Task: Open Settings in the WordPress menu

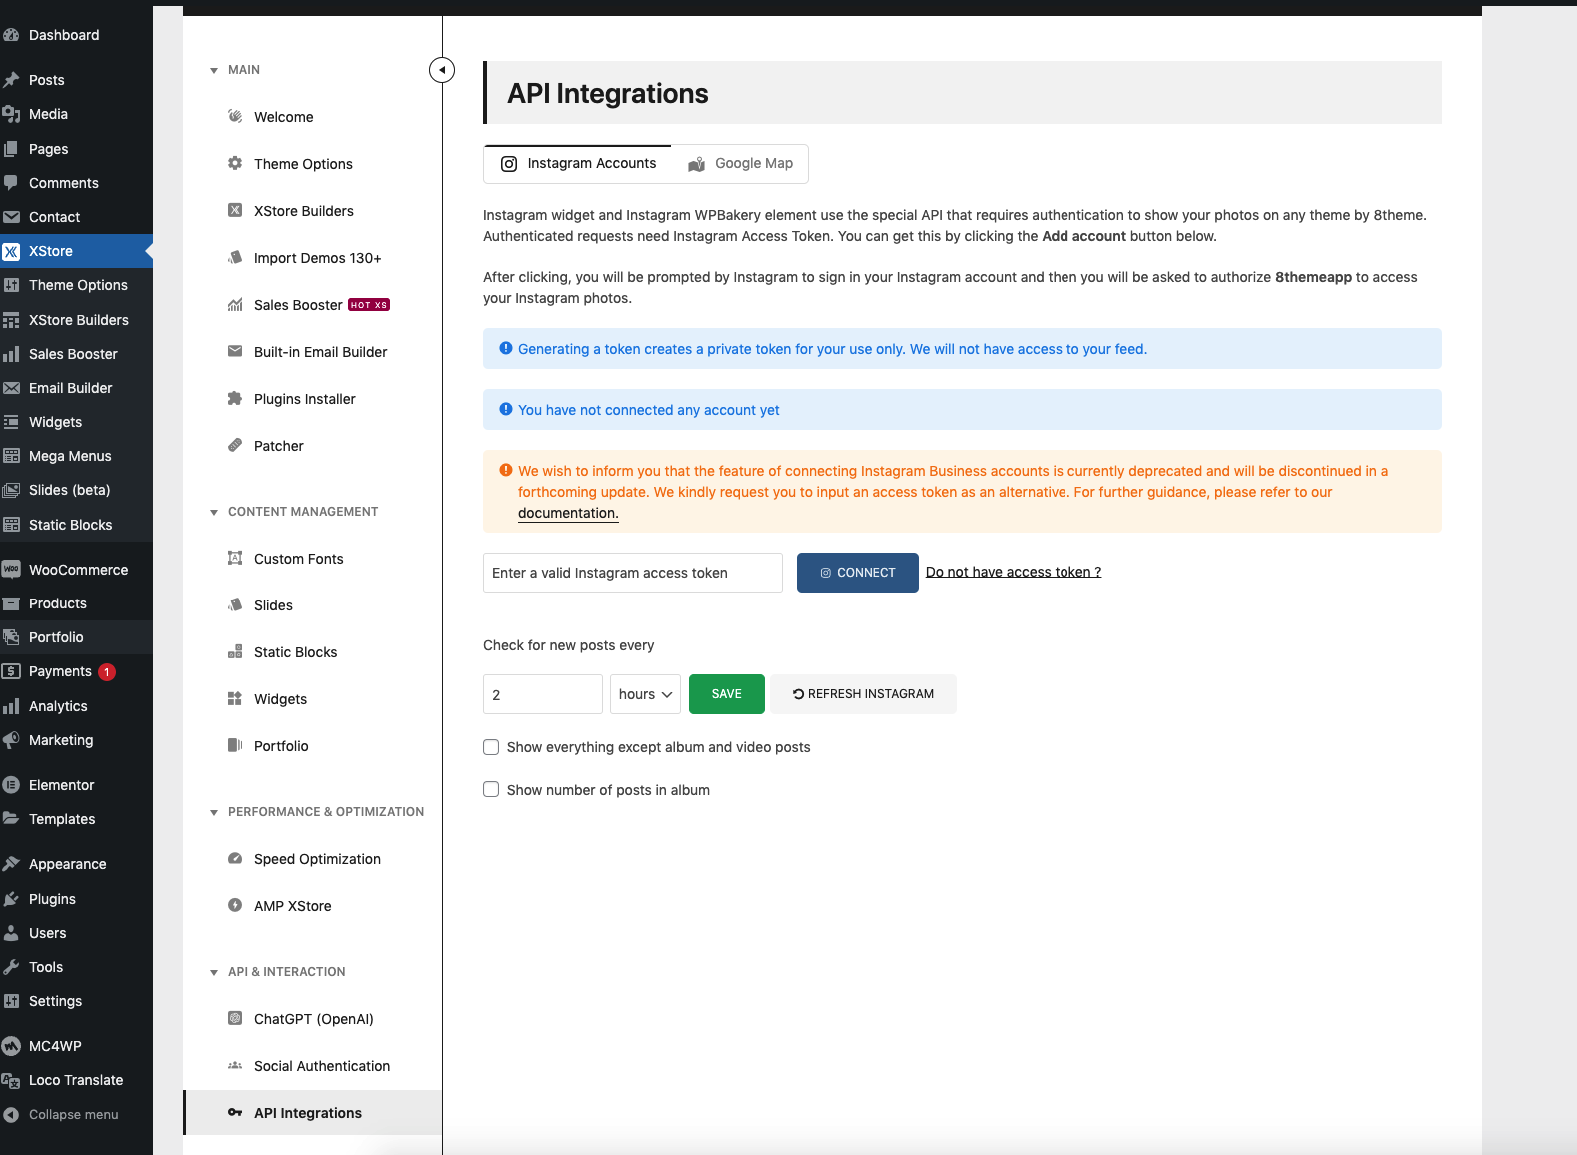Action: pos(76,1001)
